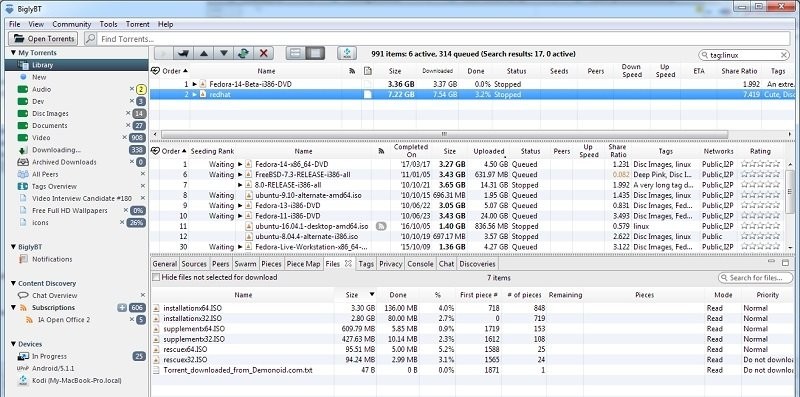Sort files by the Size column header
This screenshot has width=800, height=397.
pyautogui.click(x=355, y=294)
